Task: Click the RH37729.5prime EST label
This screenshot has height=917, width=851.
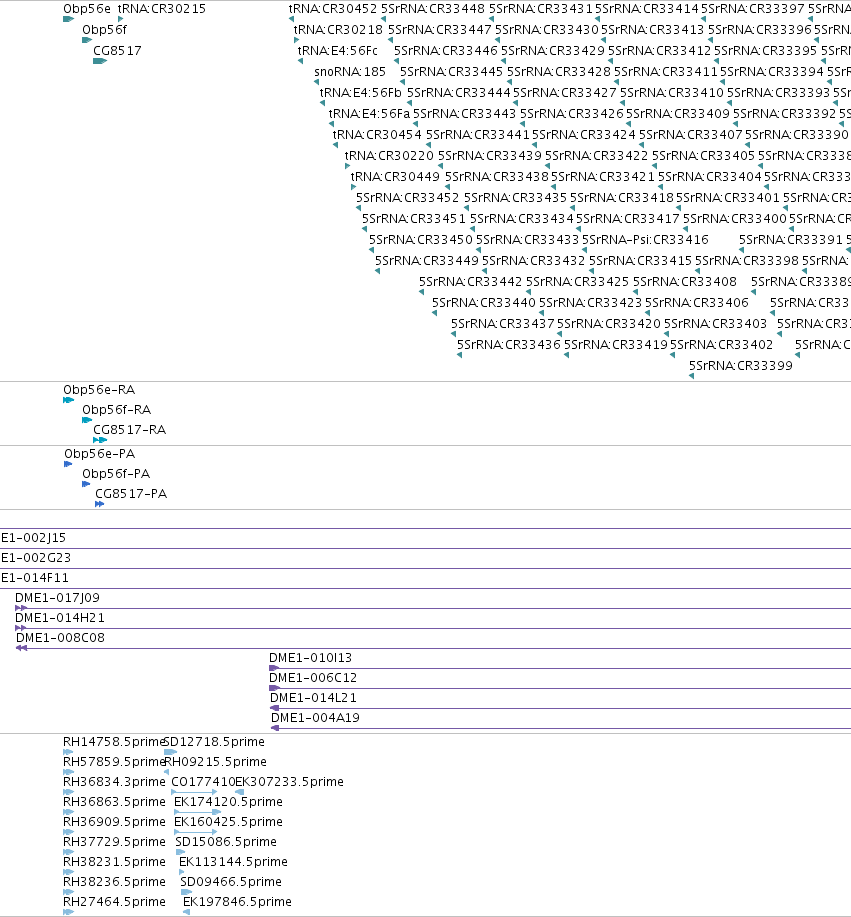Action: [x=114, y=842]
